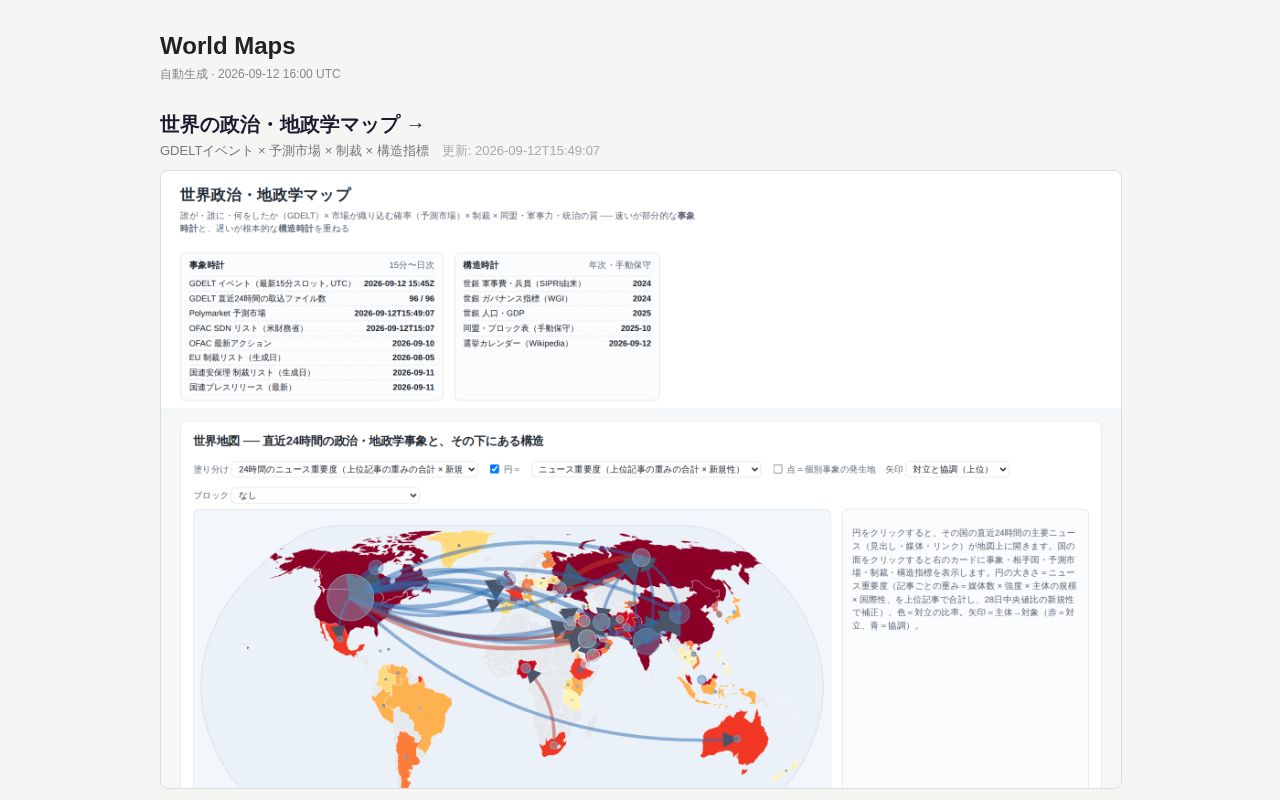The width and height of the screenshot is (1280, 800).
Task: Click the 世銀 人口・GDP value 2025
Action: [x=642, y=313]
